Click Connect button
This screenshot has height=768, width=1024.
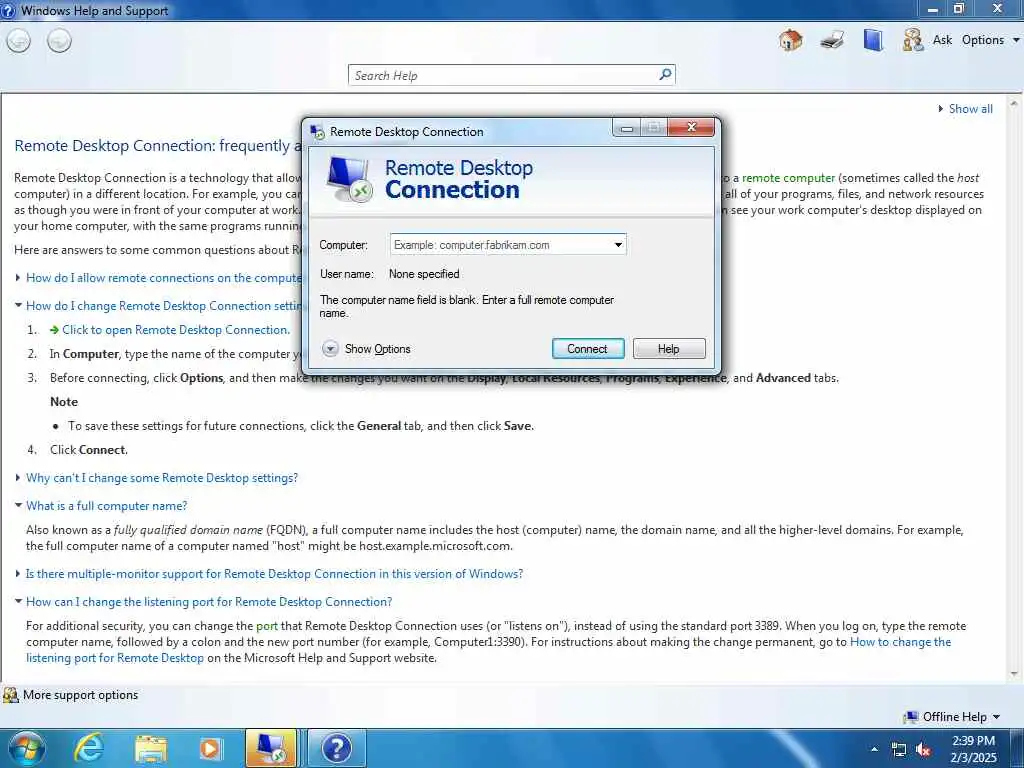[x=588, y=349]
